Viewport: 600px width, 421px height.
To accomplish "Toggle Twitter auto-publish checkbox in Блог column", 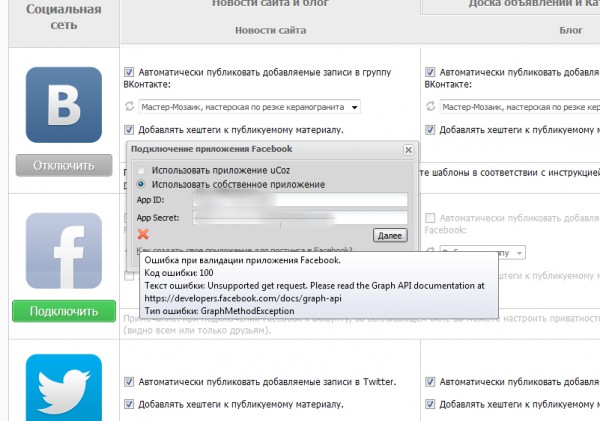I will tap(430, 382).
